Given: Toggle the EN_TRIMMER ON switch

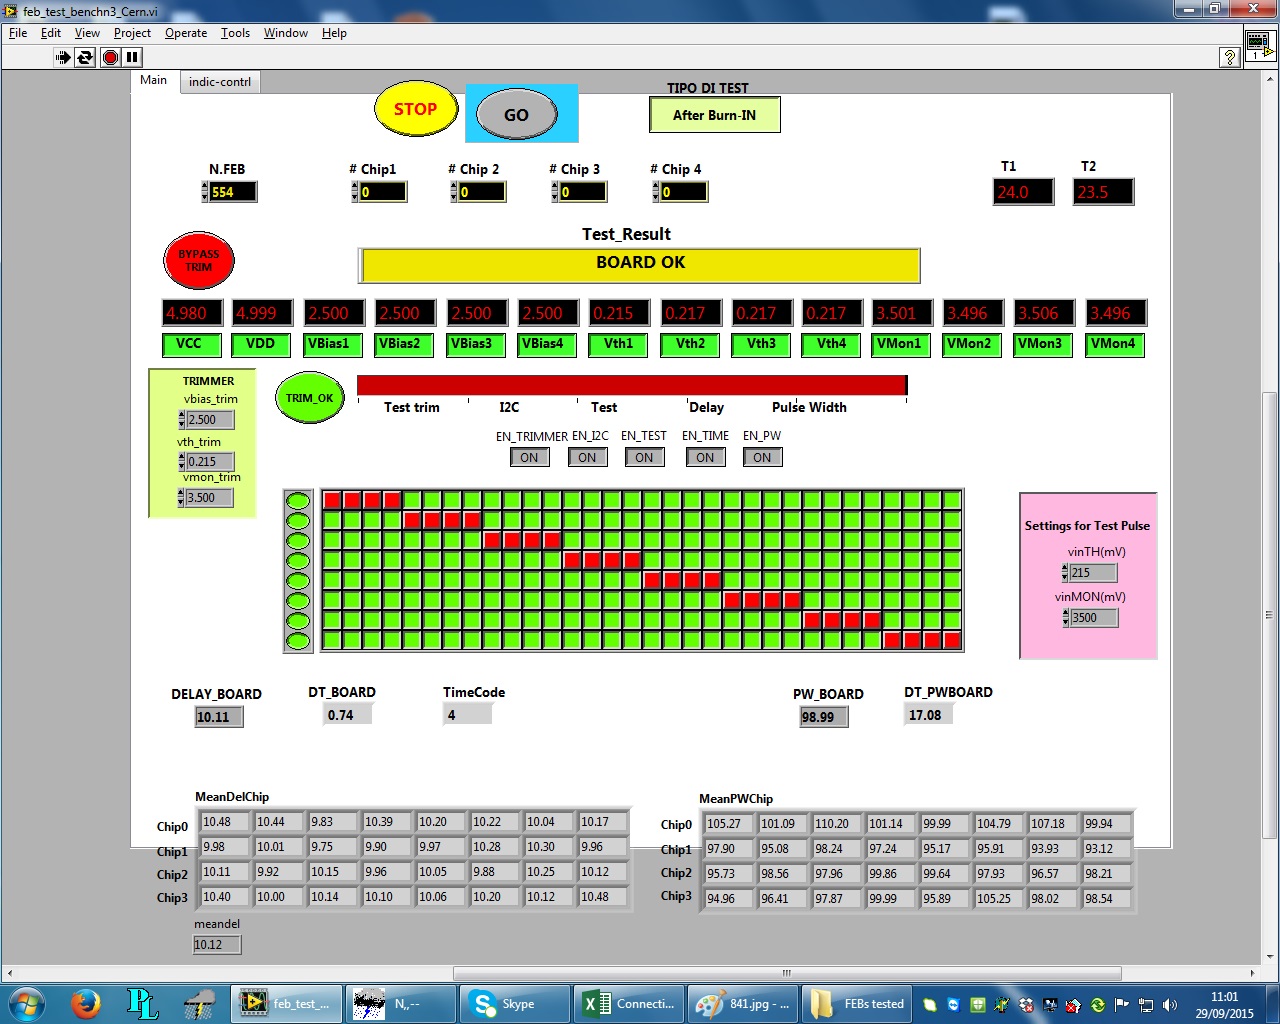Looking at the screenshot, I should (529, 458).
